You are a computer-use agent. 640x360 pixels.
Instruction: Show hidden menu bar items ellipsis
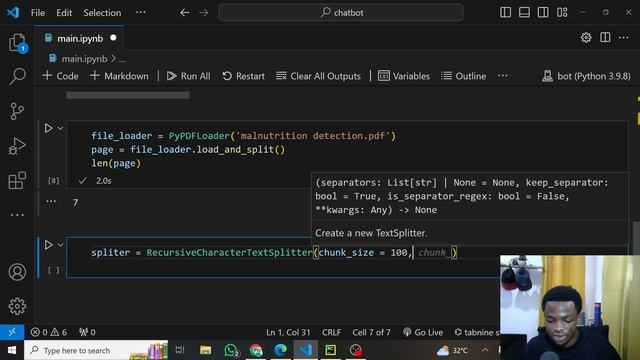(x=141, y=12)
